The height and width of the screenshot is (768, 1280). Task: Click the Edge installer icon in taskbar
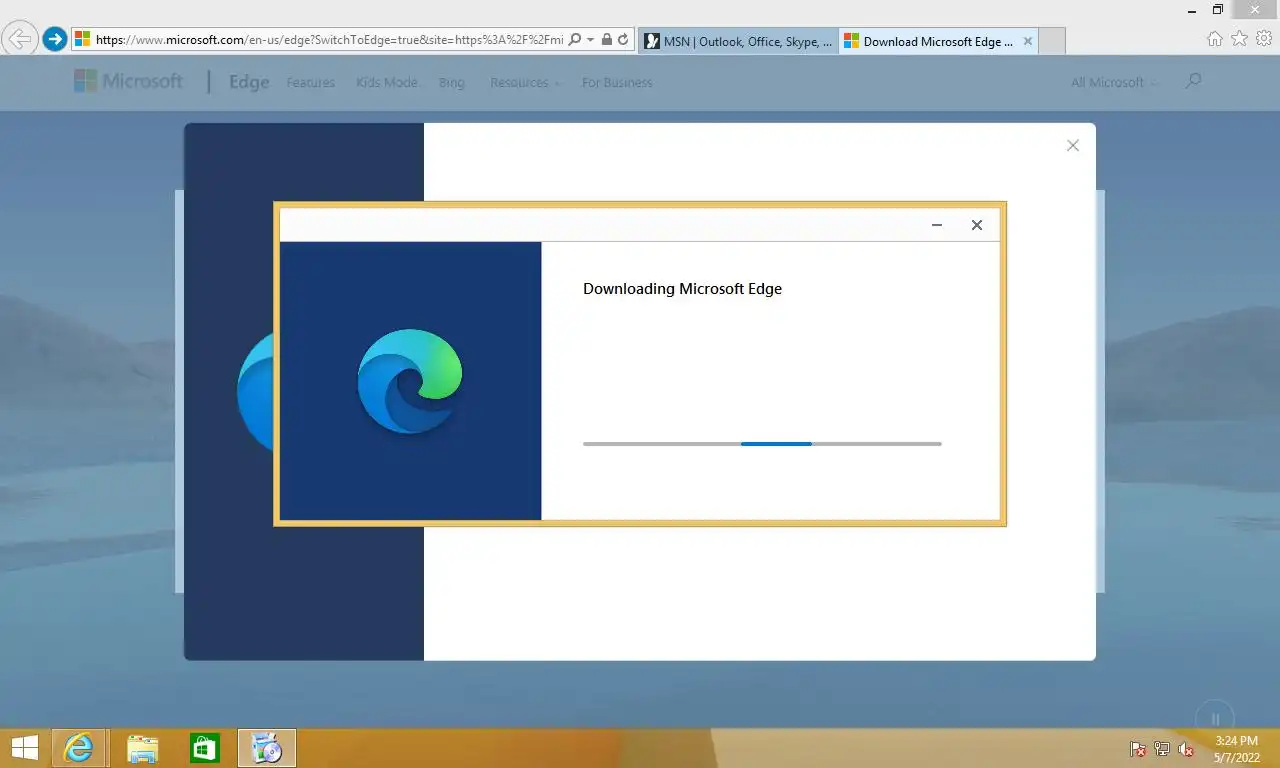click(267, 748)
